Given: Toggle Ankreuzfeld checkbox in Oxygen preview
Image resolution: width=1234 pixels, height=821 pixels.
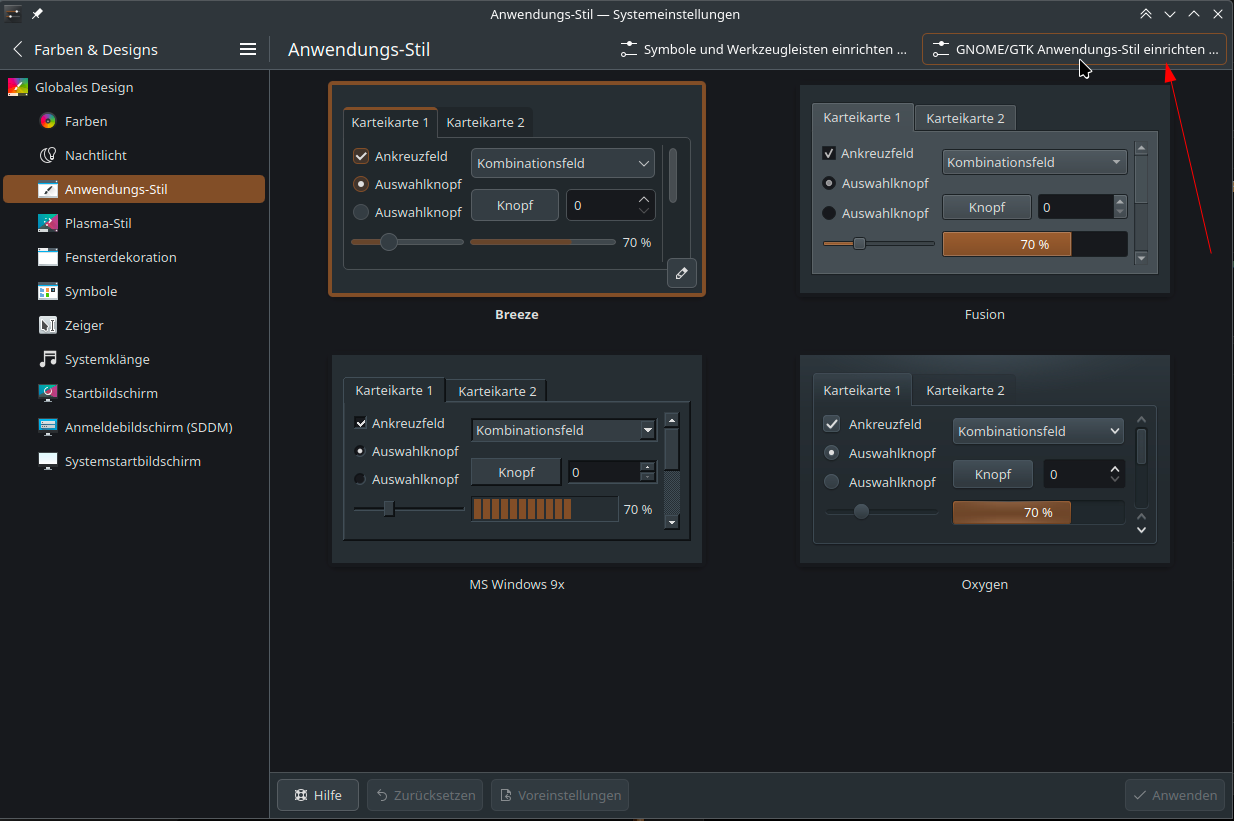Looking at the screenshot, I should point(831,424).
